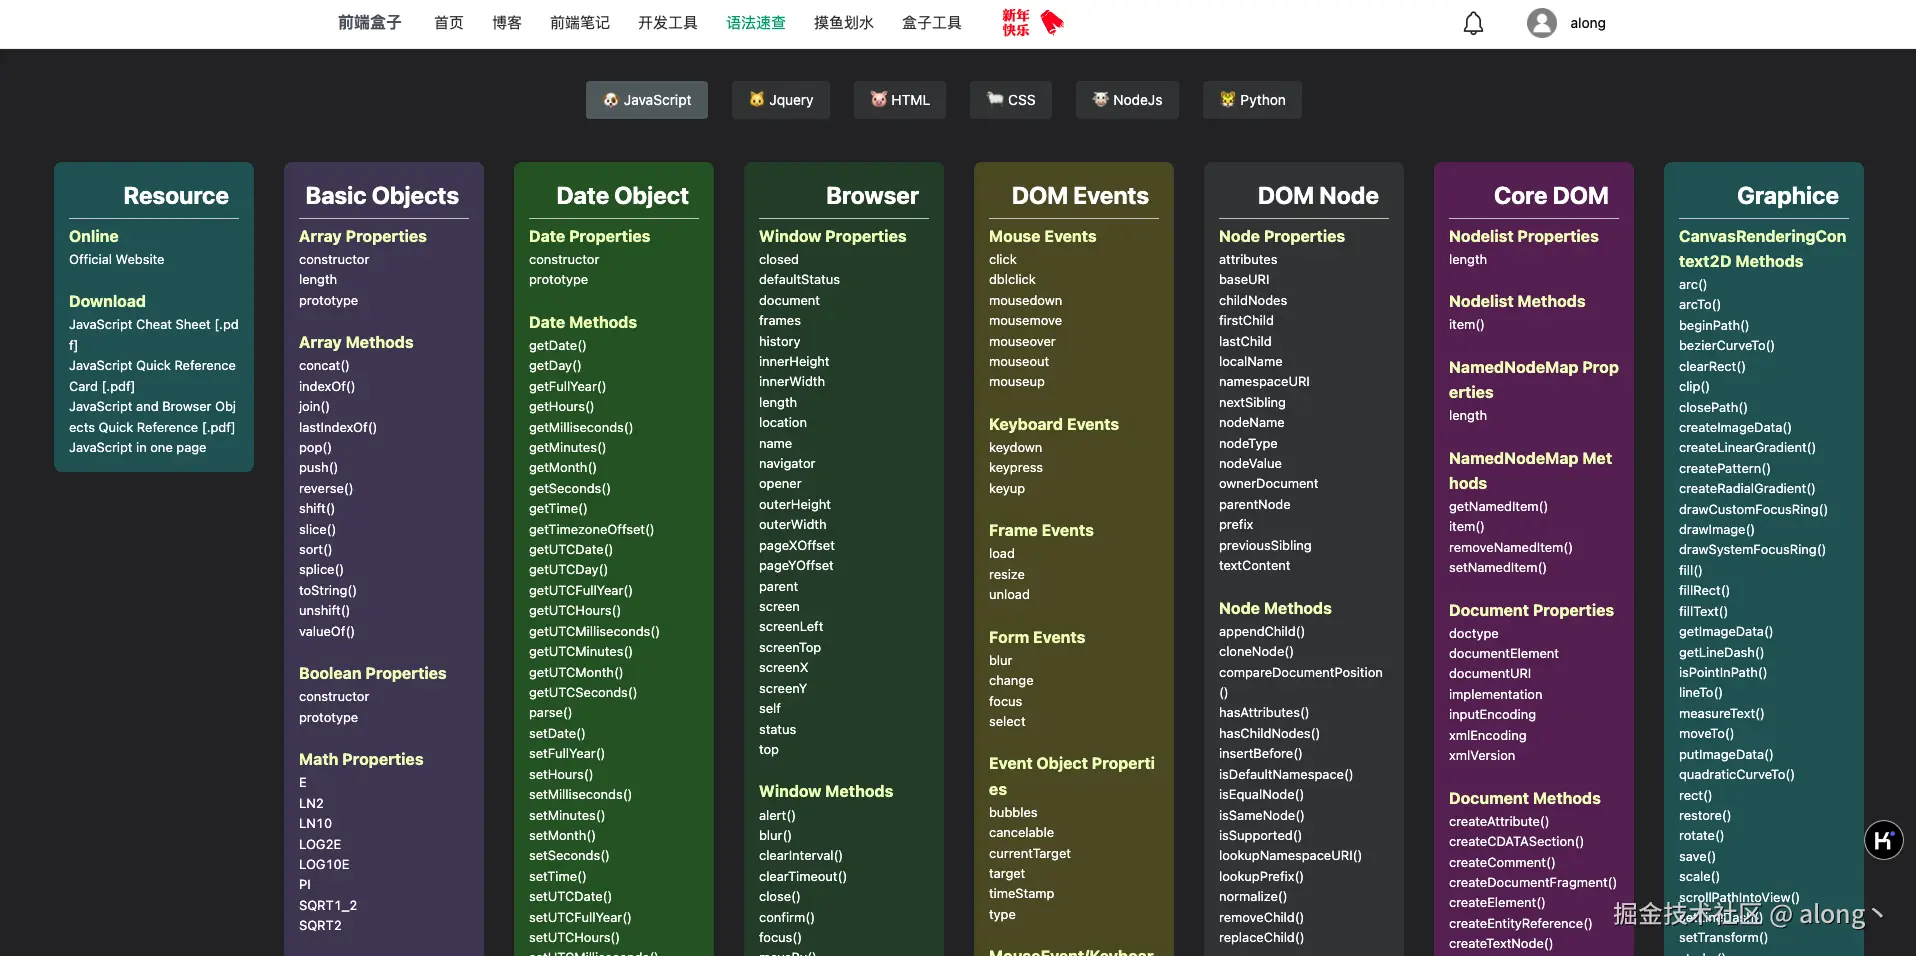
Task: Click bezierCurveTo() in Graphice column
Action: (x=1726, y=346)
